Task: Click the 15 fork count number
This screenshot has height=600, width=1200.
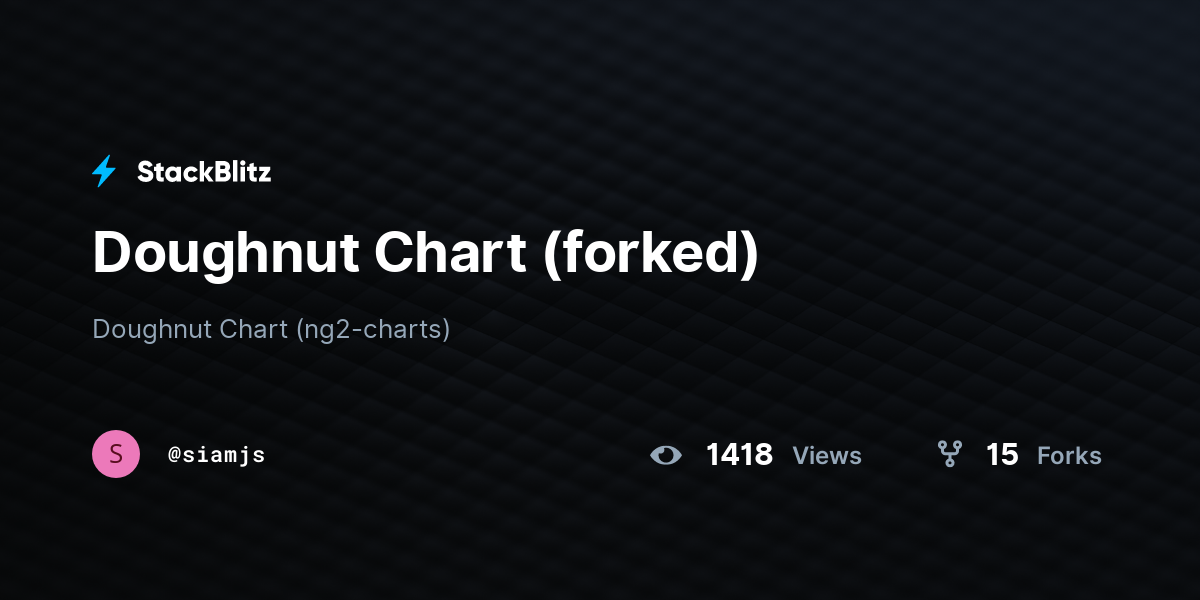Action: pyautogui.click(x=1002, y=455)
